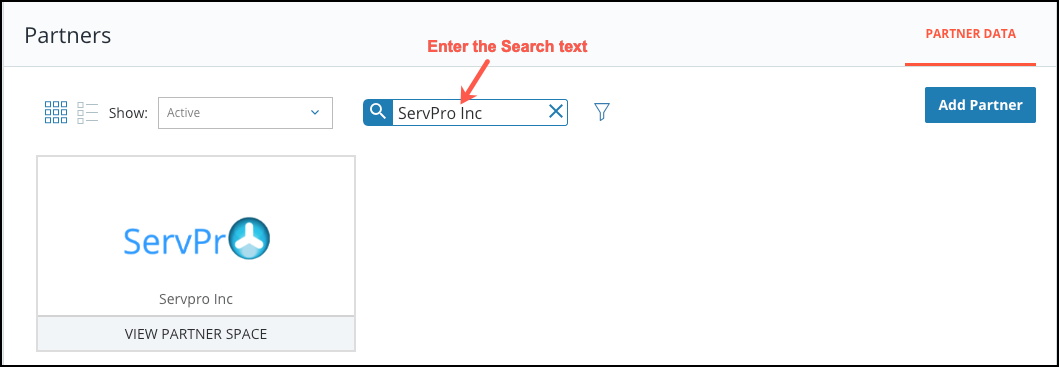This screenshot has width=1059, height=367.
Task: Click the Add Partner button
Action: click(980, 105)
